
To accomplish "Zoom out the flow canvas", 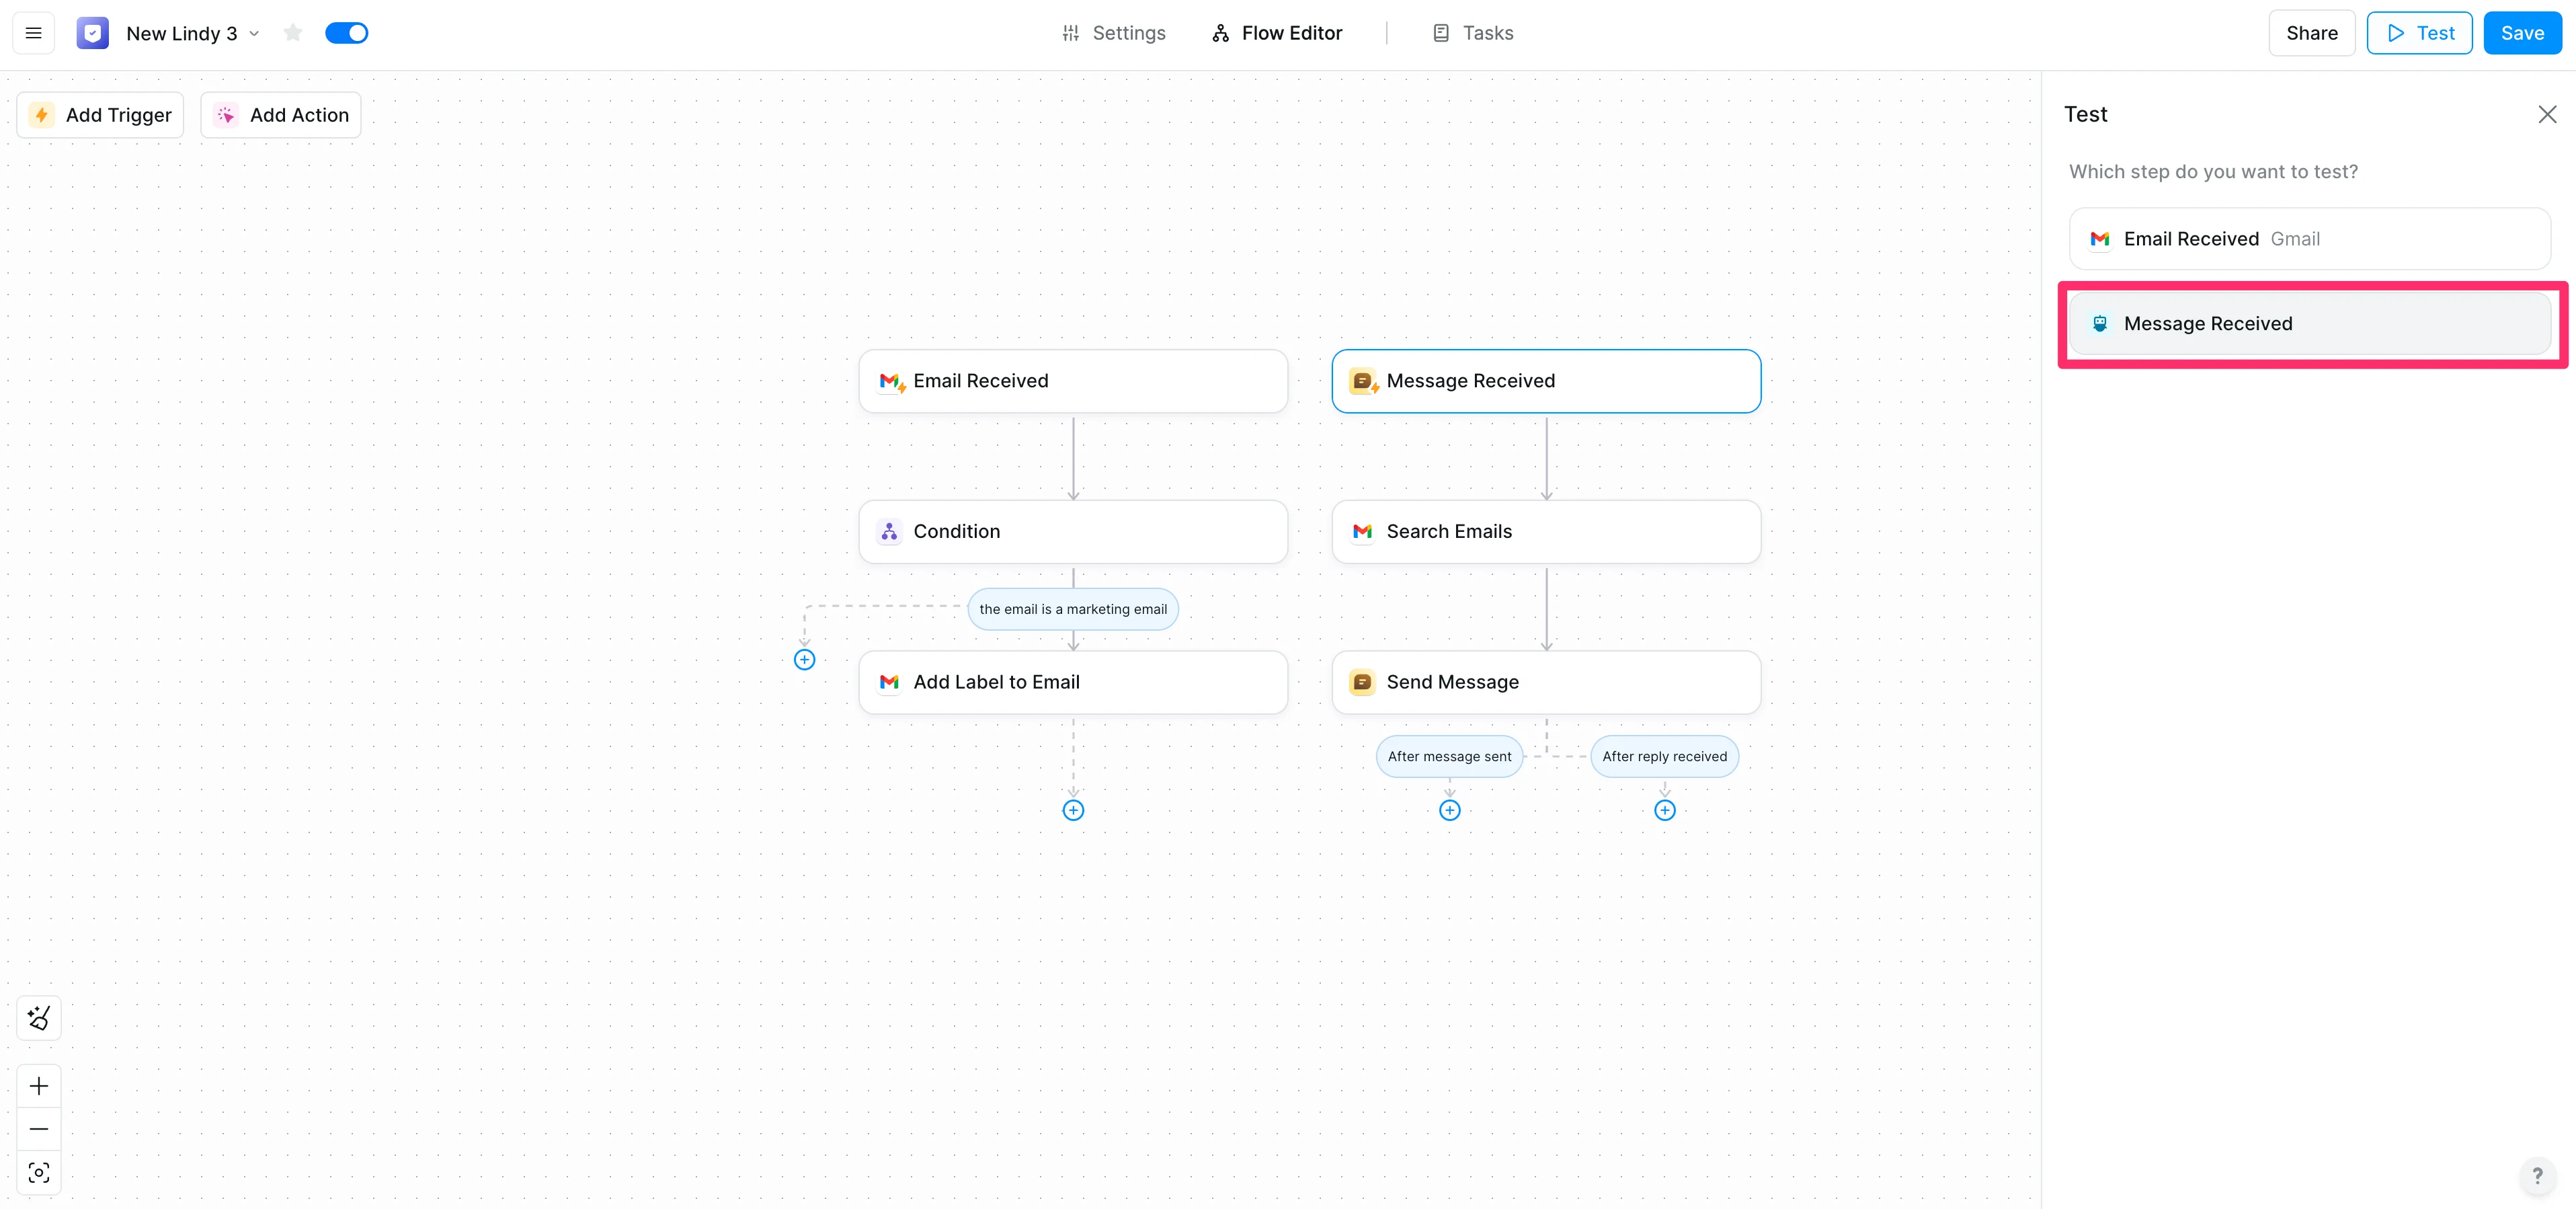I will pyautogui.click(x=39, y=1129).
